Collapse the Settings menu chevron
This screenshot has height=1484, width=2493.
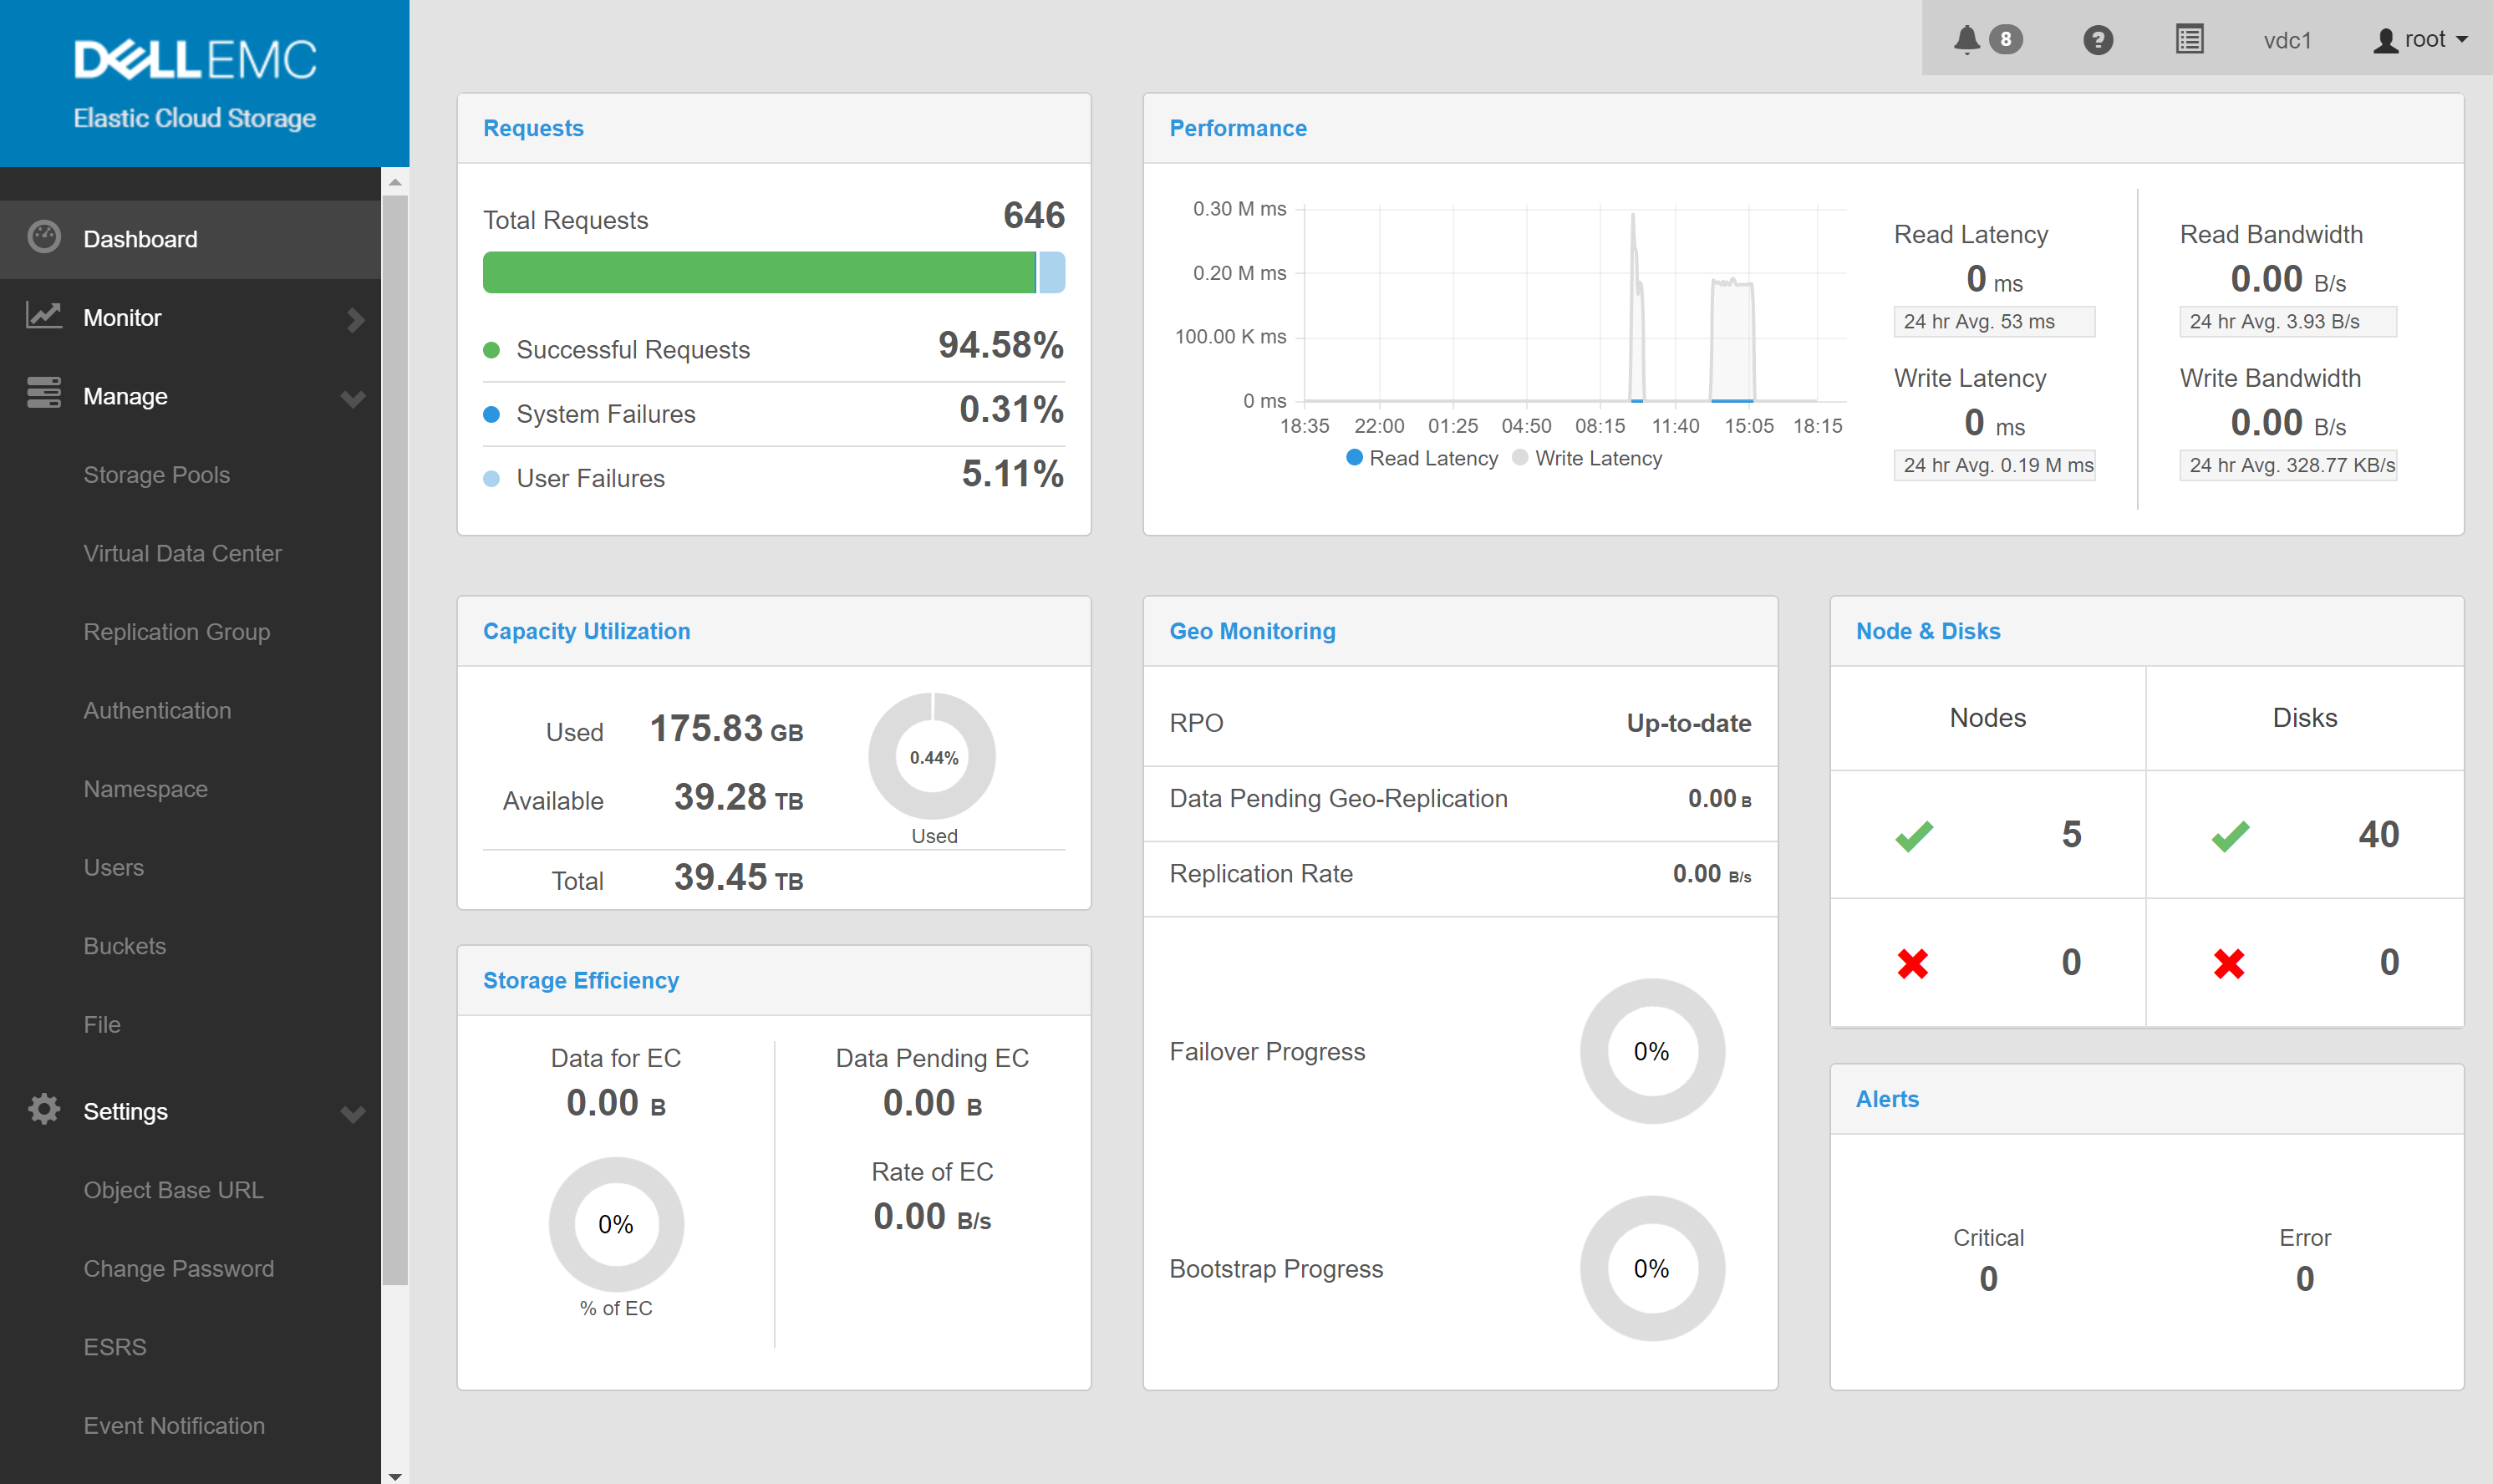pyautogui.click(x=353, y=1113)
